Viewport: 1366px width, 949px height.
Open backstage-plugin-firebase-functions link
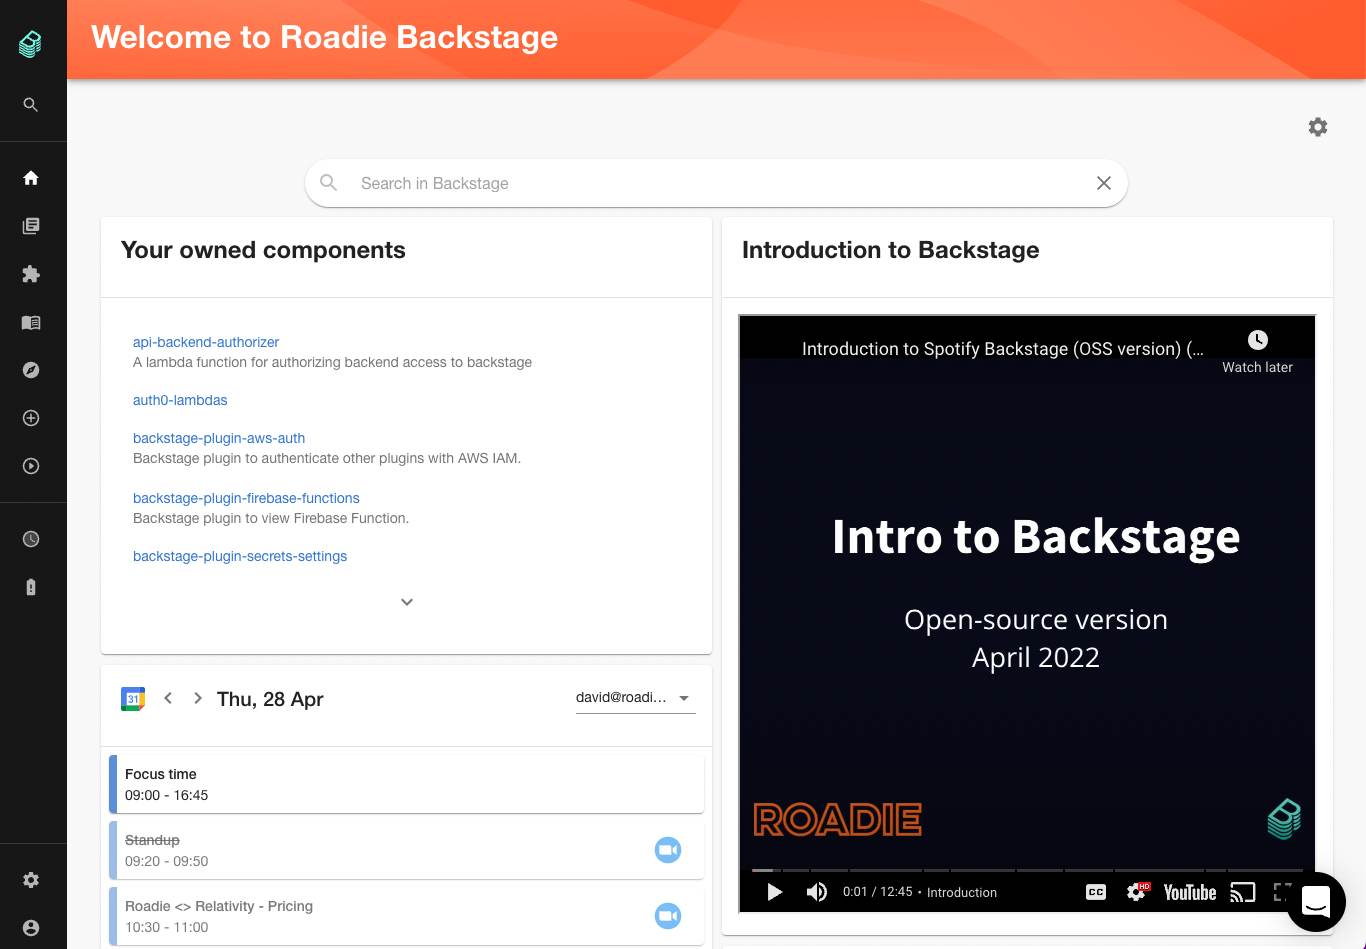(x=246, y=498)
